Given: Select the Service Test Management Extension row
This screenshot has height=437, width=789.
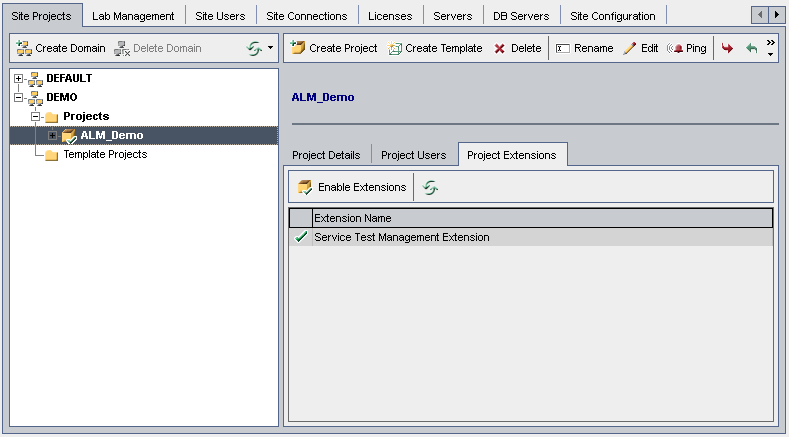Looking at the screenshot, I should [531, 237].
